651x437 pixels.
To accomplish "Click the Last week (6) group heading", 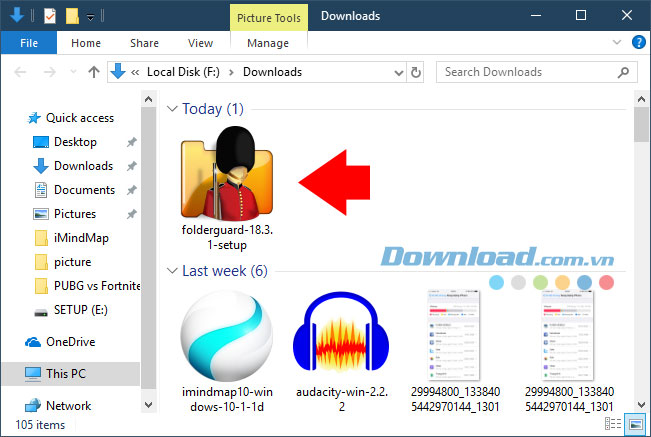I will point(225,271).
